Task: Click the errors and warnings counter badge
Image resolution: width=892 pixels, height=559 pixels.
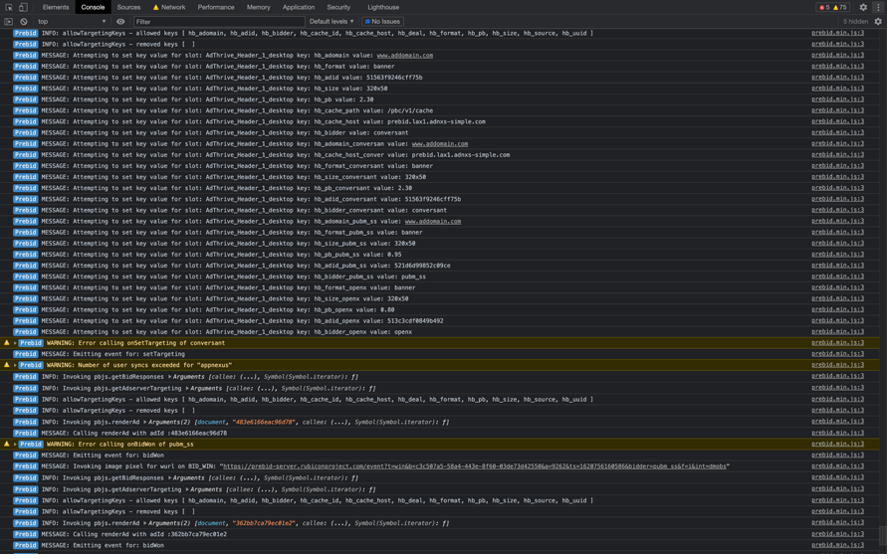Action: [833, 7]
